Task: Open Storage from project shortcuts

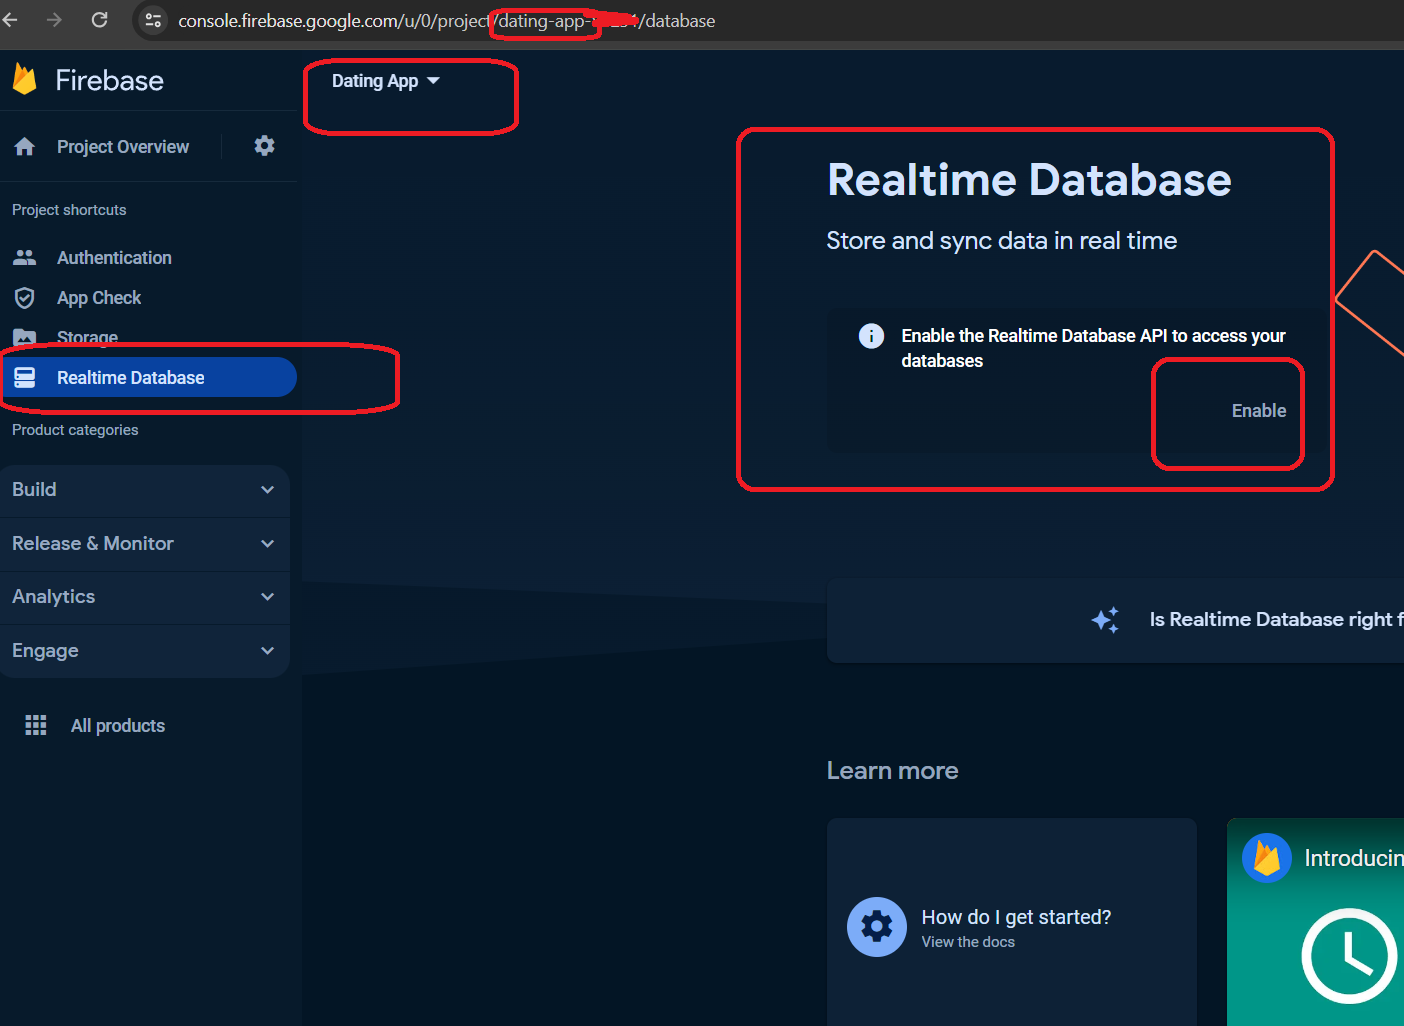Action: pyautogui.click(x=87, y=337)
